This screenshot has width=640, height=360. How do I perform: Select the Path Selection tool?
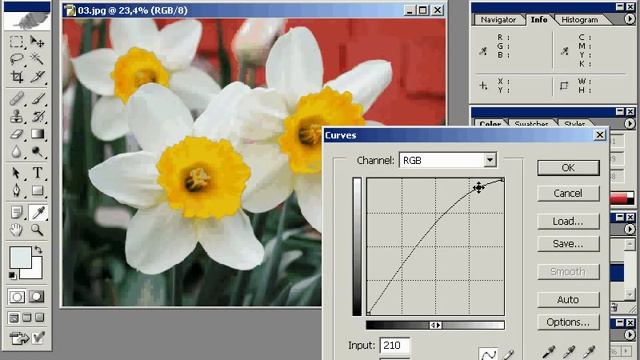pyautogui.click(x=16, y=173)
